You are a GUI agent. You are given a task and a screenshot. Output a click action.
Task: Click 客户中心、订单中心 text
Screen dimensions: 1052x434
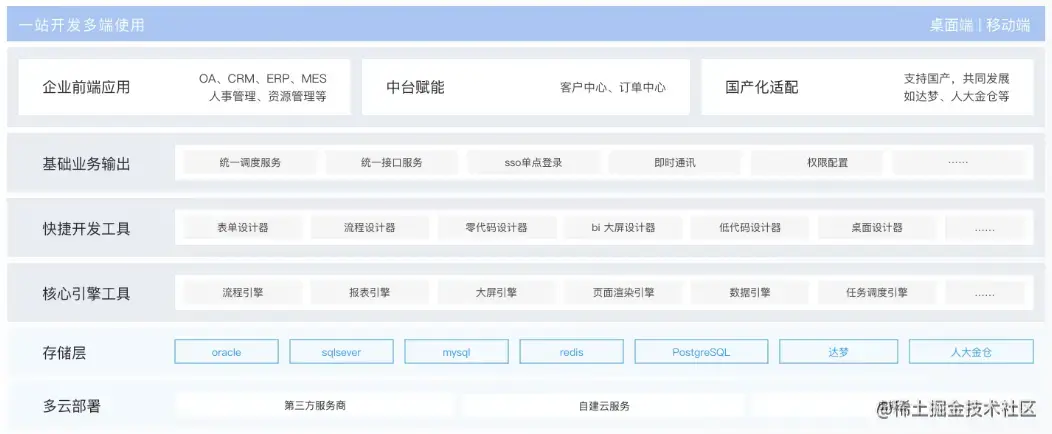613,87
